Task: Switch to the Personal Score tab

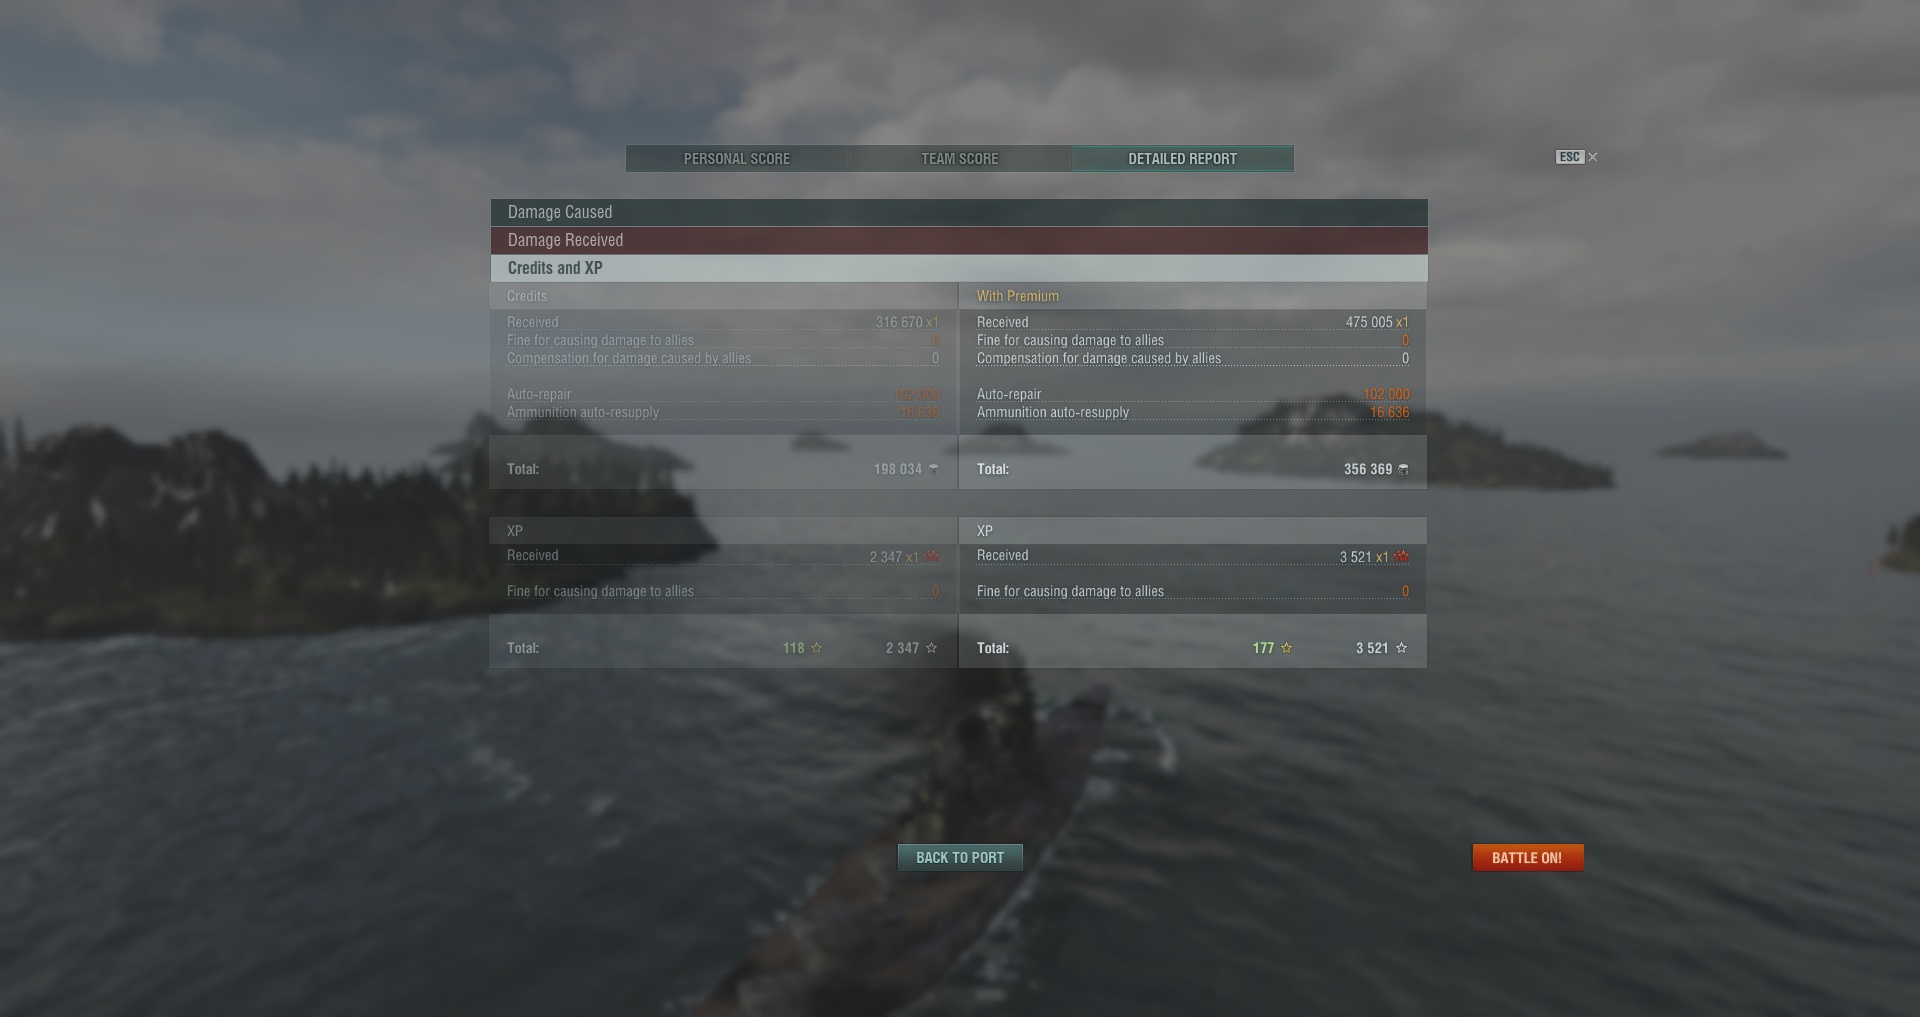Action: pyautogui.click(x=737, y=159)
